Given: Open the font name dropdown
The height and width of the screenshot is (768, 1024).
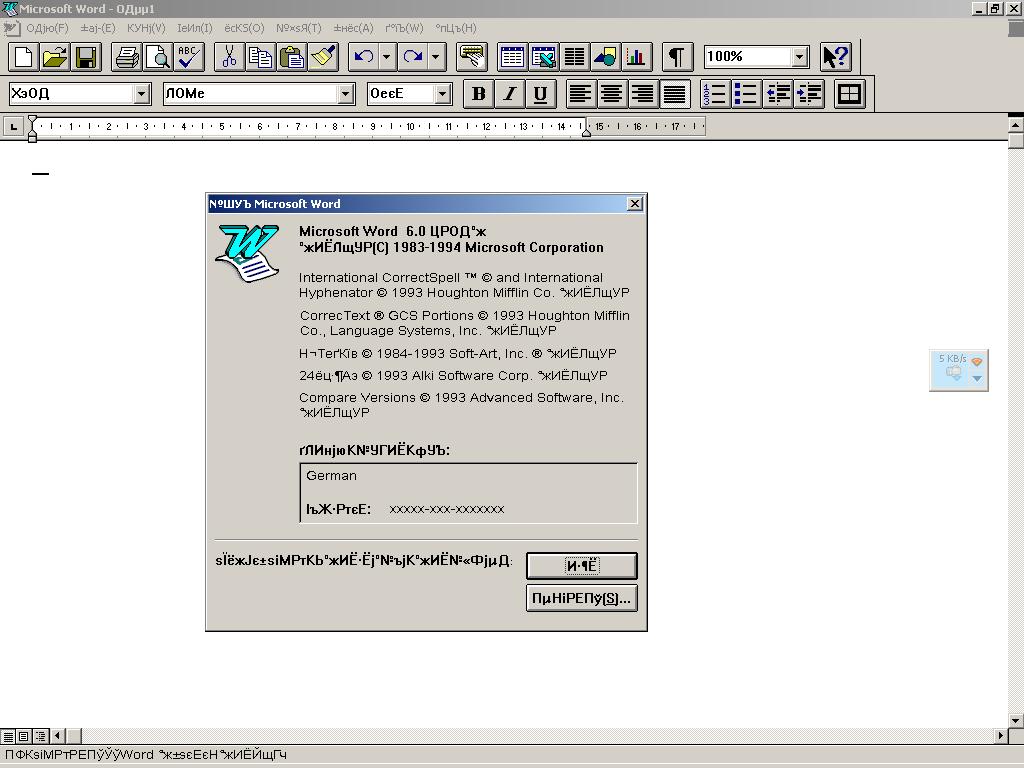Looking at the screenshot, I should (x=345, y=94).
